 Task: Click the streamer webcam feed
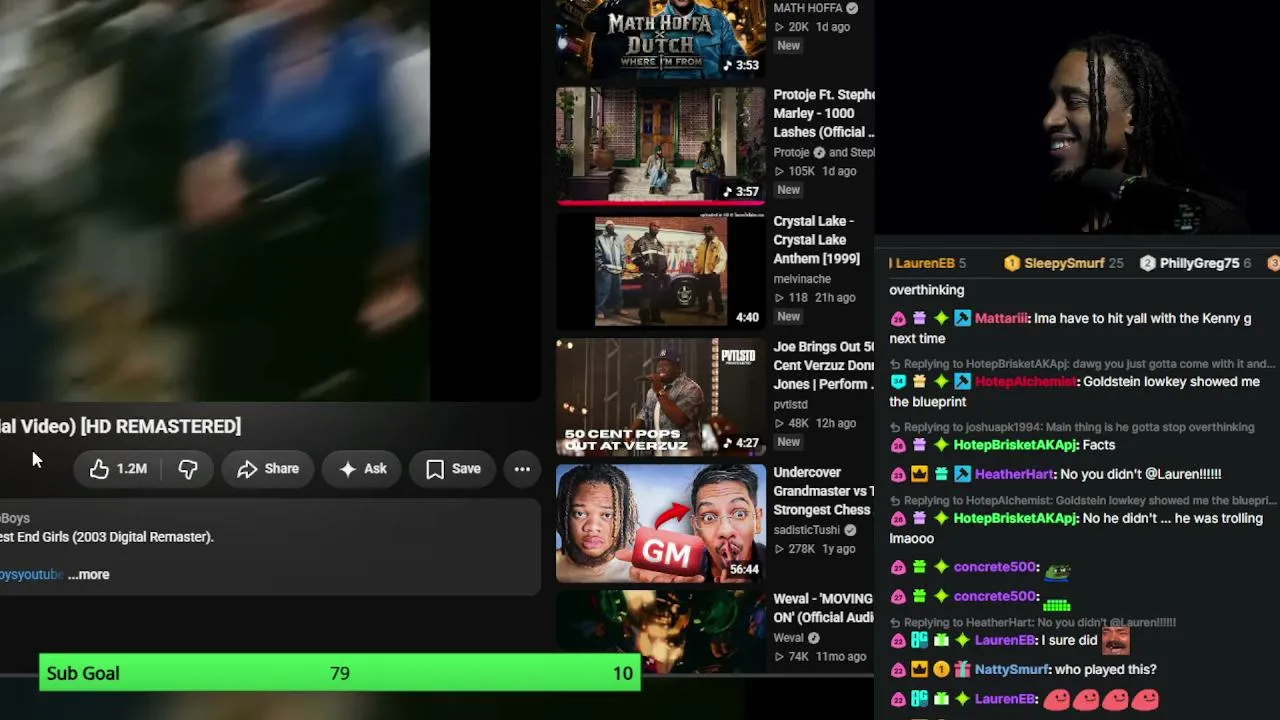point(1078,118)
